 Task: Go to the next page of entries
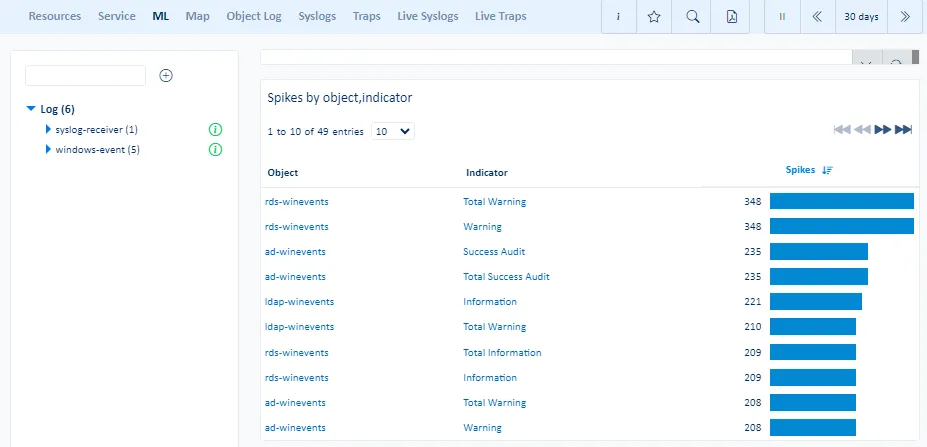point(883,130)
